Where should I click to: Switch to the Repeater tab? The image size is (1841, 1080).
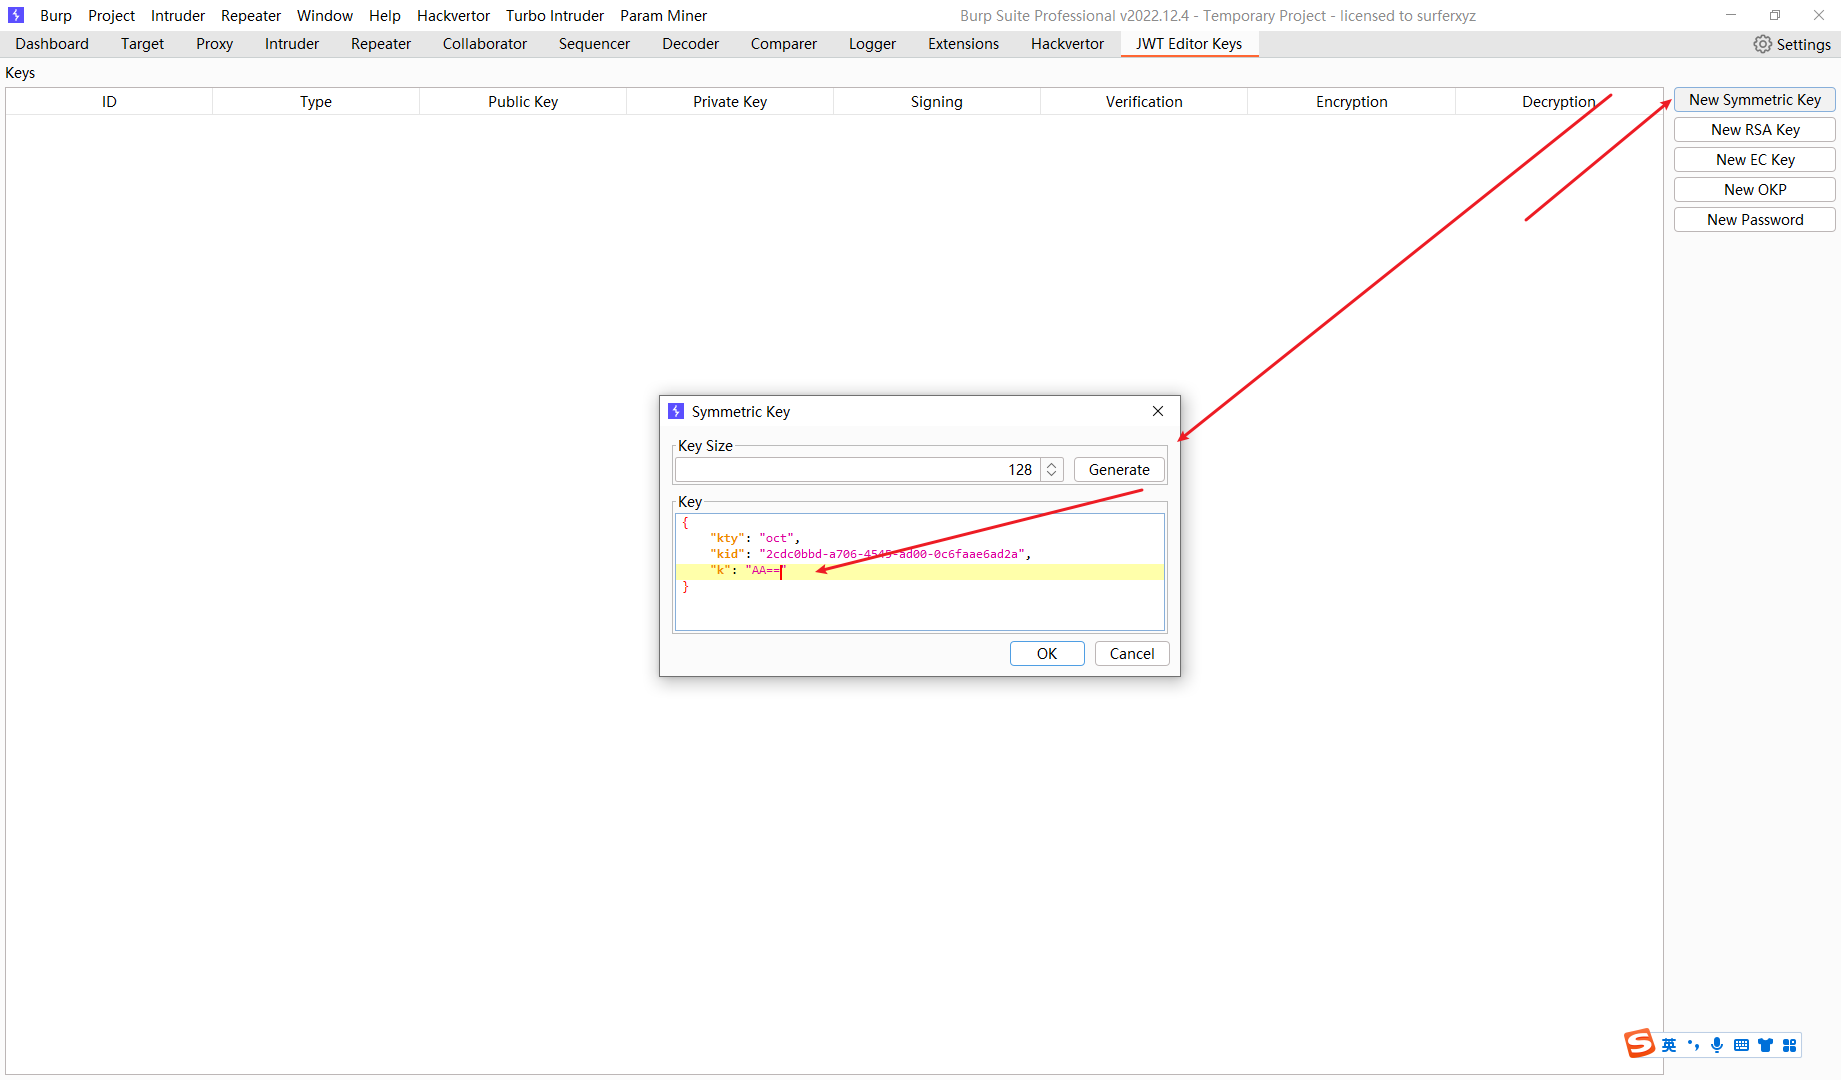point(381,44)
